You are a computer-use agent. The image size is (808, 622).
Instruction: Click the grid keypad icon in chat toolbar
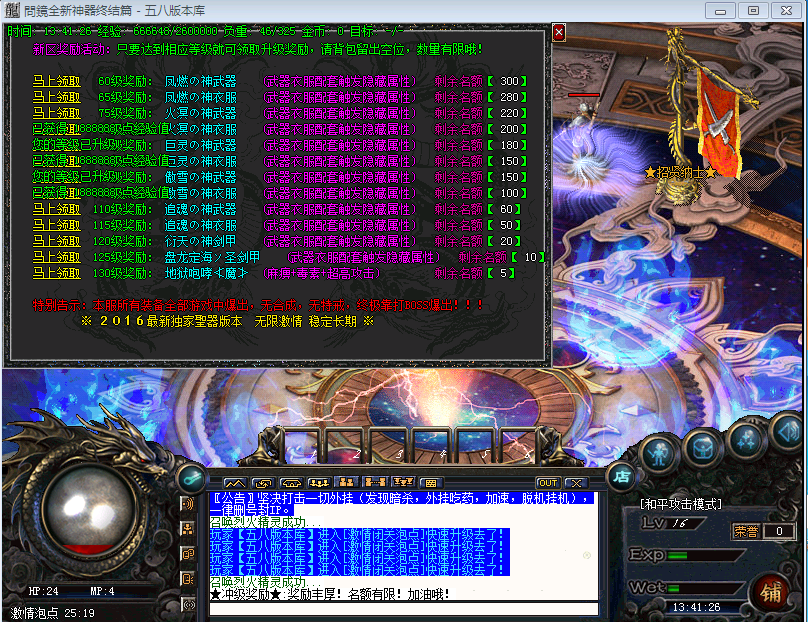click(431, 483)
